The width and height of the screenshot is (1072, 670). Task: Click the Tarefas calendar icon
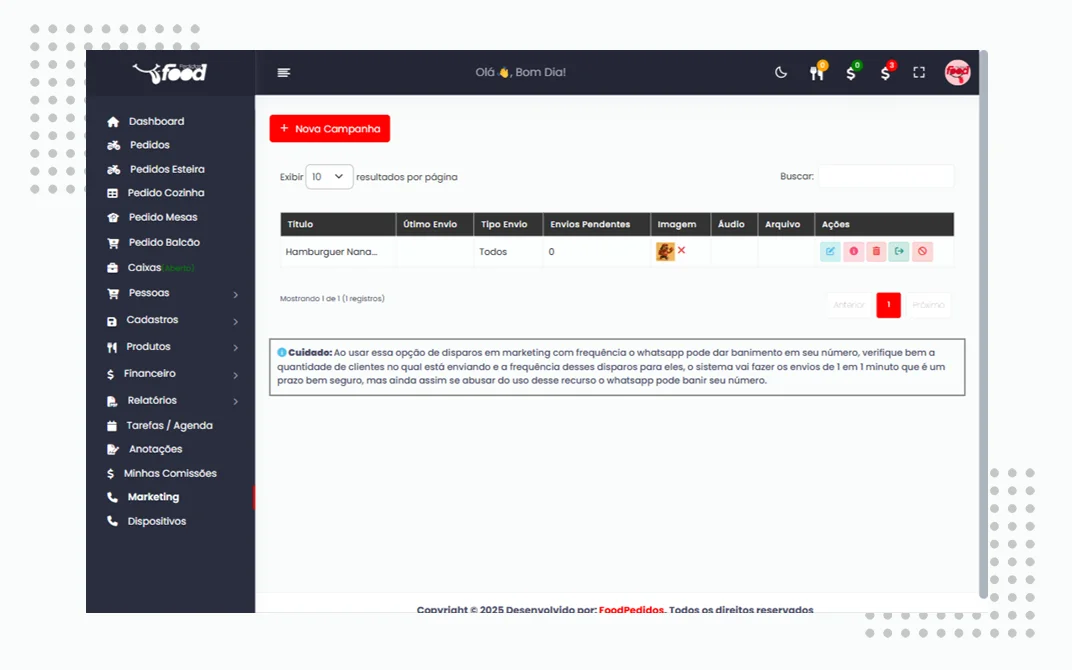[x=111, y=426]
